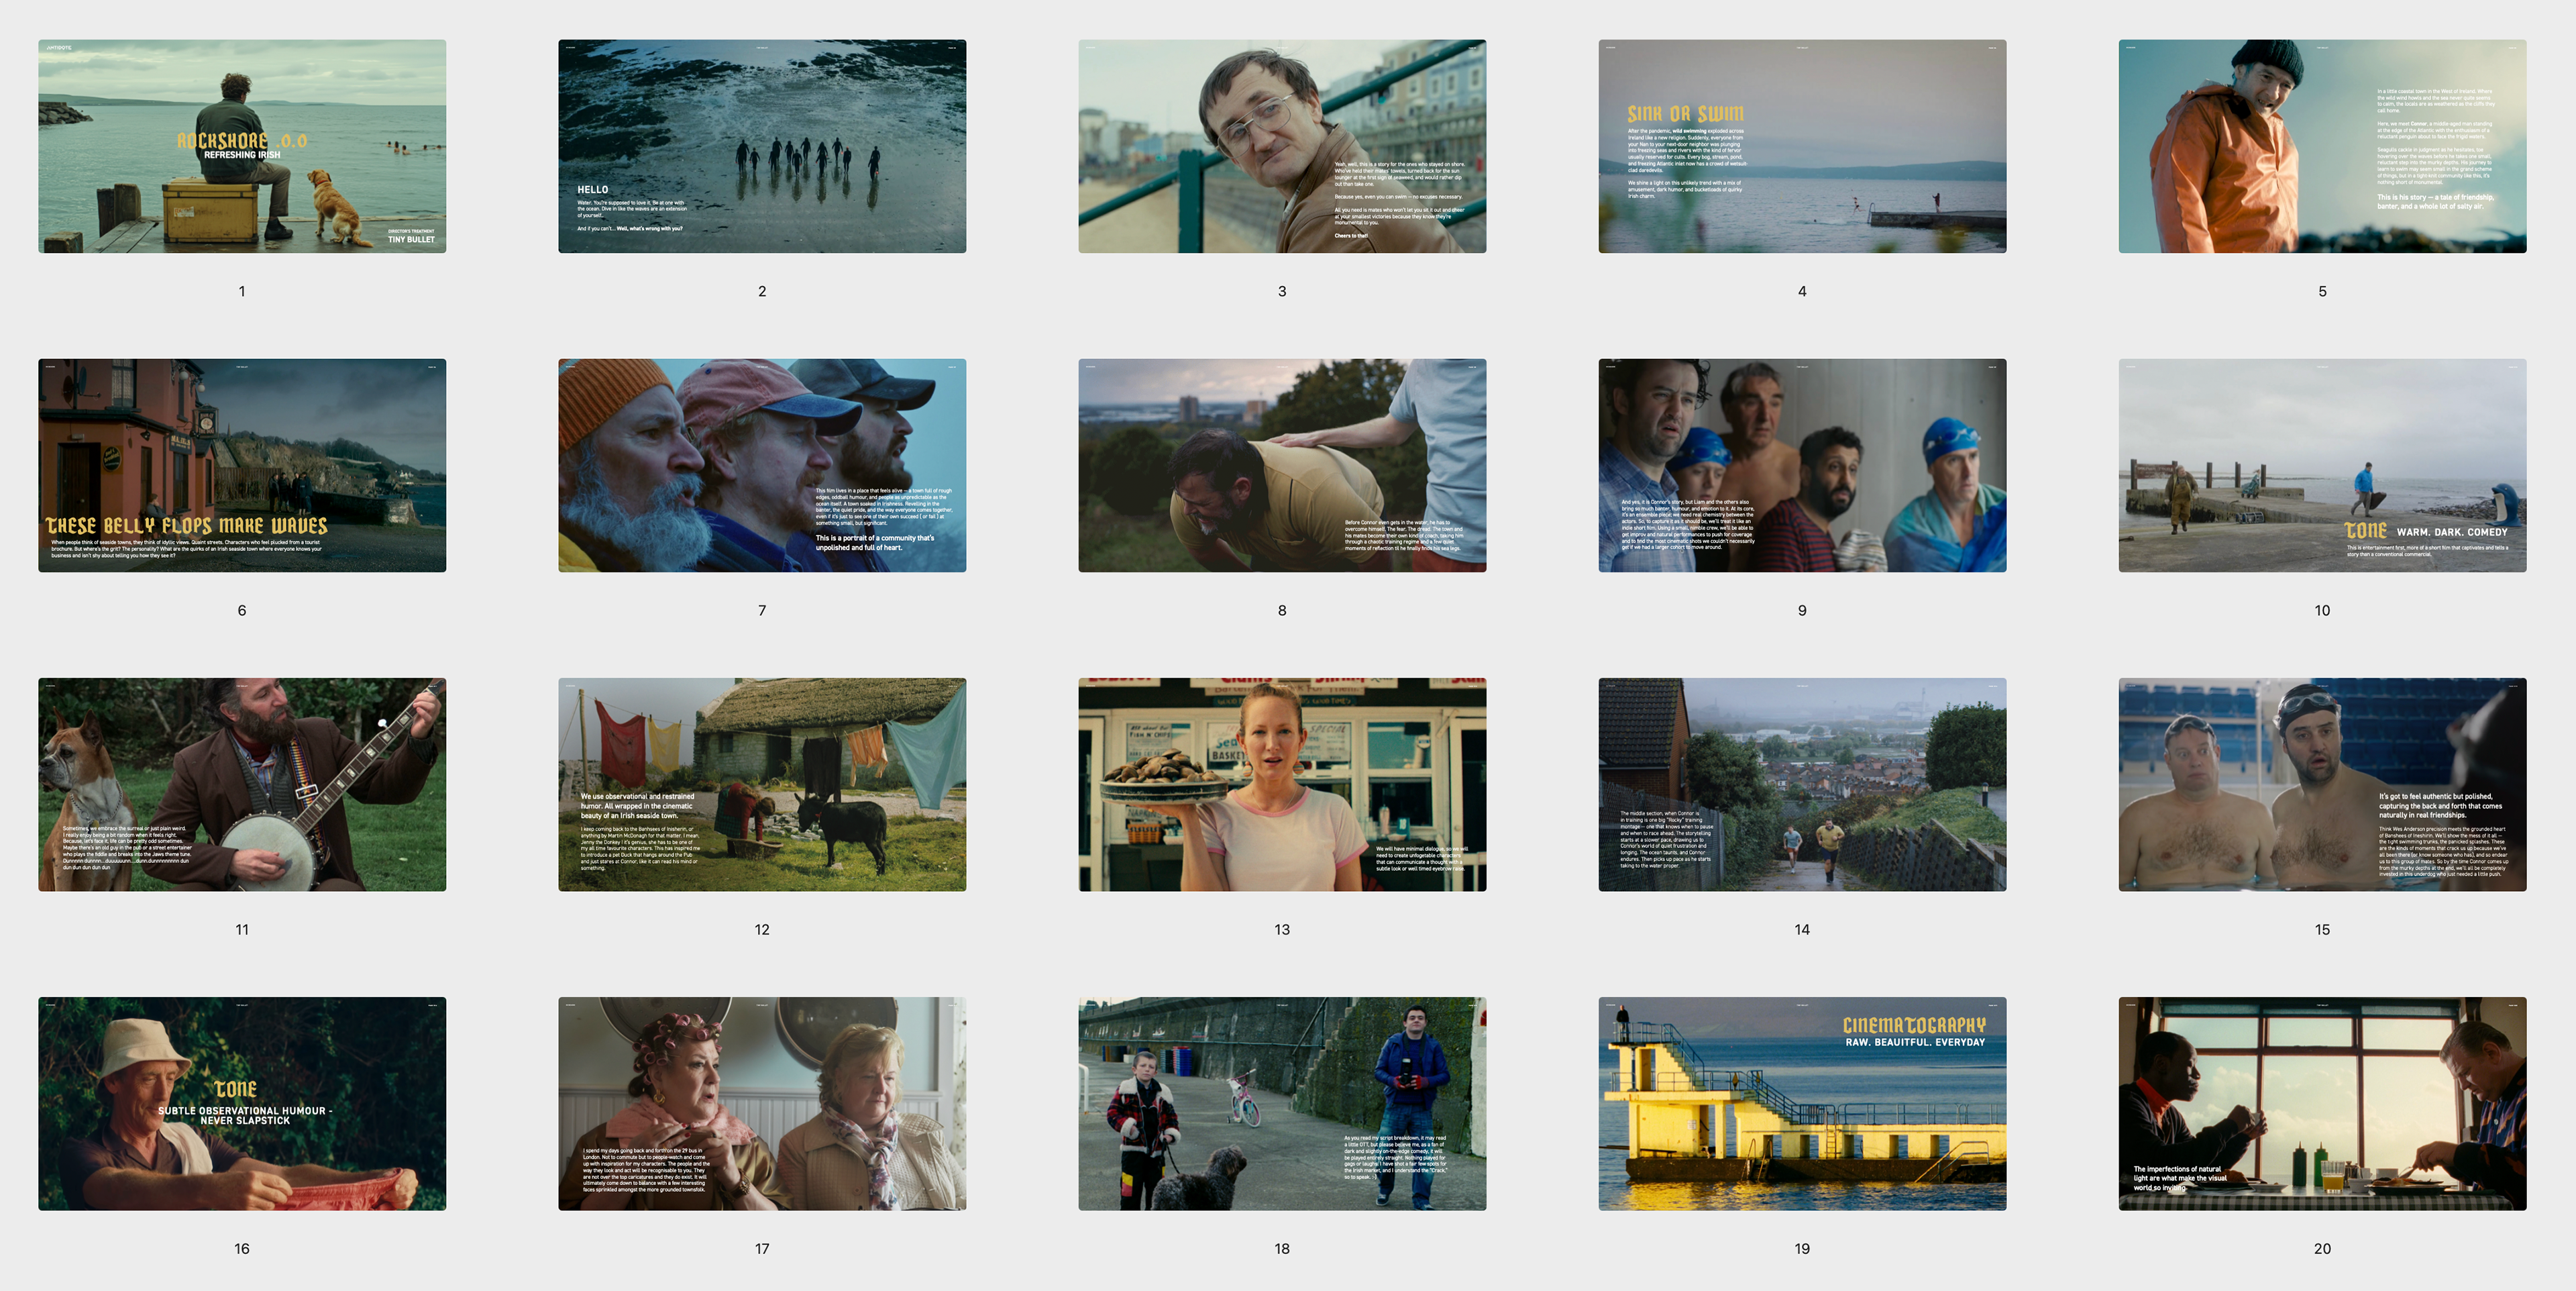Viewport: 2576px width, 1291px height.
Task: Select slide 15 two men in pool
Action: [x=2322, y=784]
